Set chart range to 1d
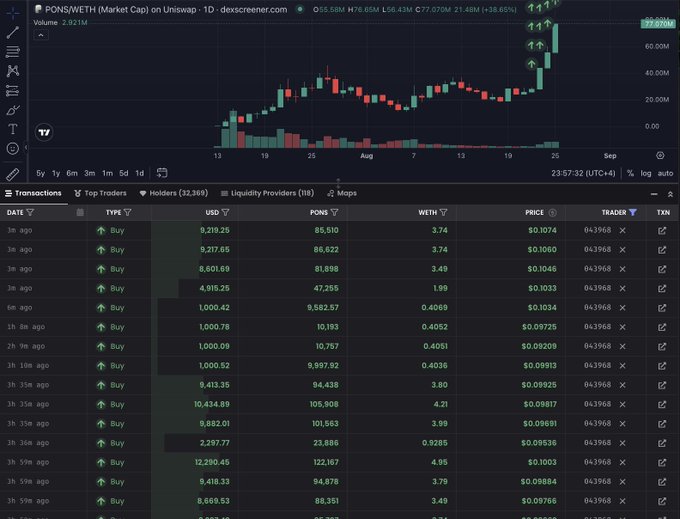Screen dimensions: 680x519 tap(139, 173)
